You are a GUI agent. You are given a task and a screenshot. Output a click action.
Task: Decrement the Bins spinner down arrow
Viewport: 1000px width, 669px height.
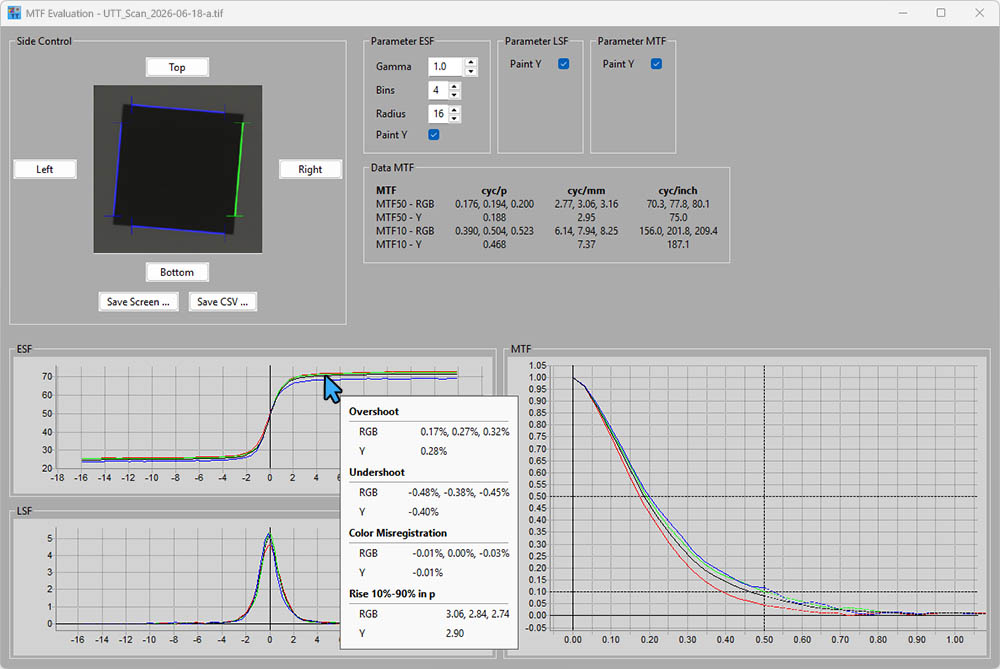click(454, 94)
